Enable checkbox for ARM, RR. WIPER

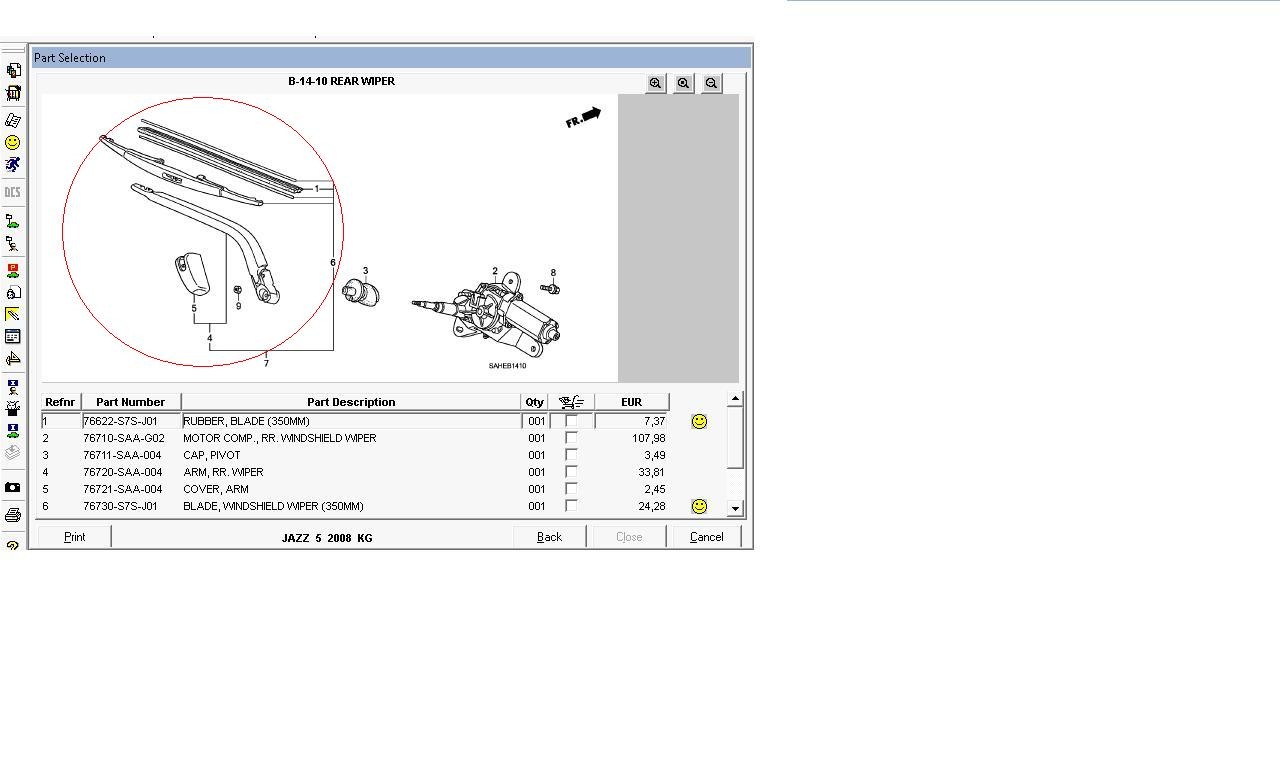coord(571,472)
